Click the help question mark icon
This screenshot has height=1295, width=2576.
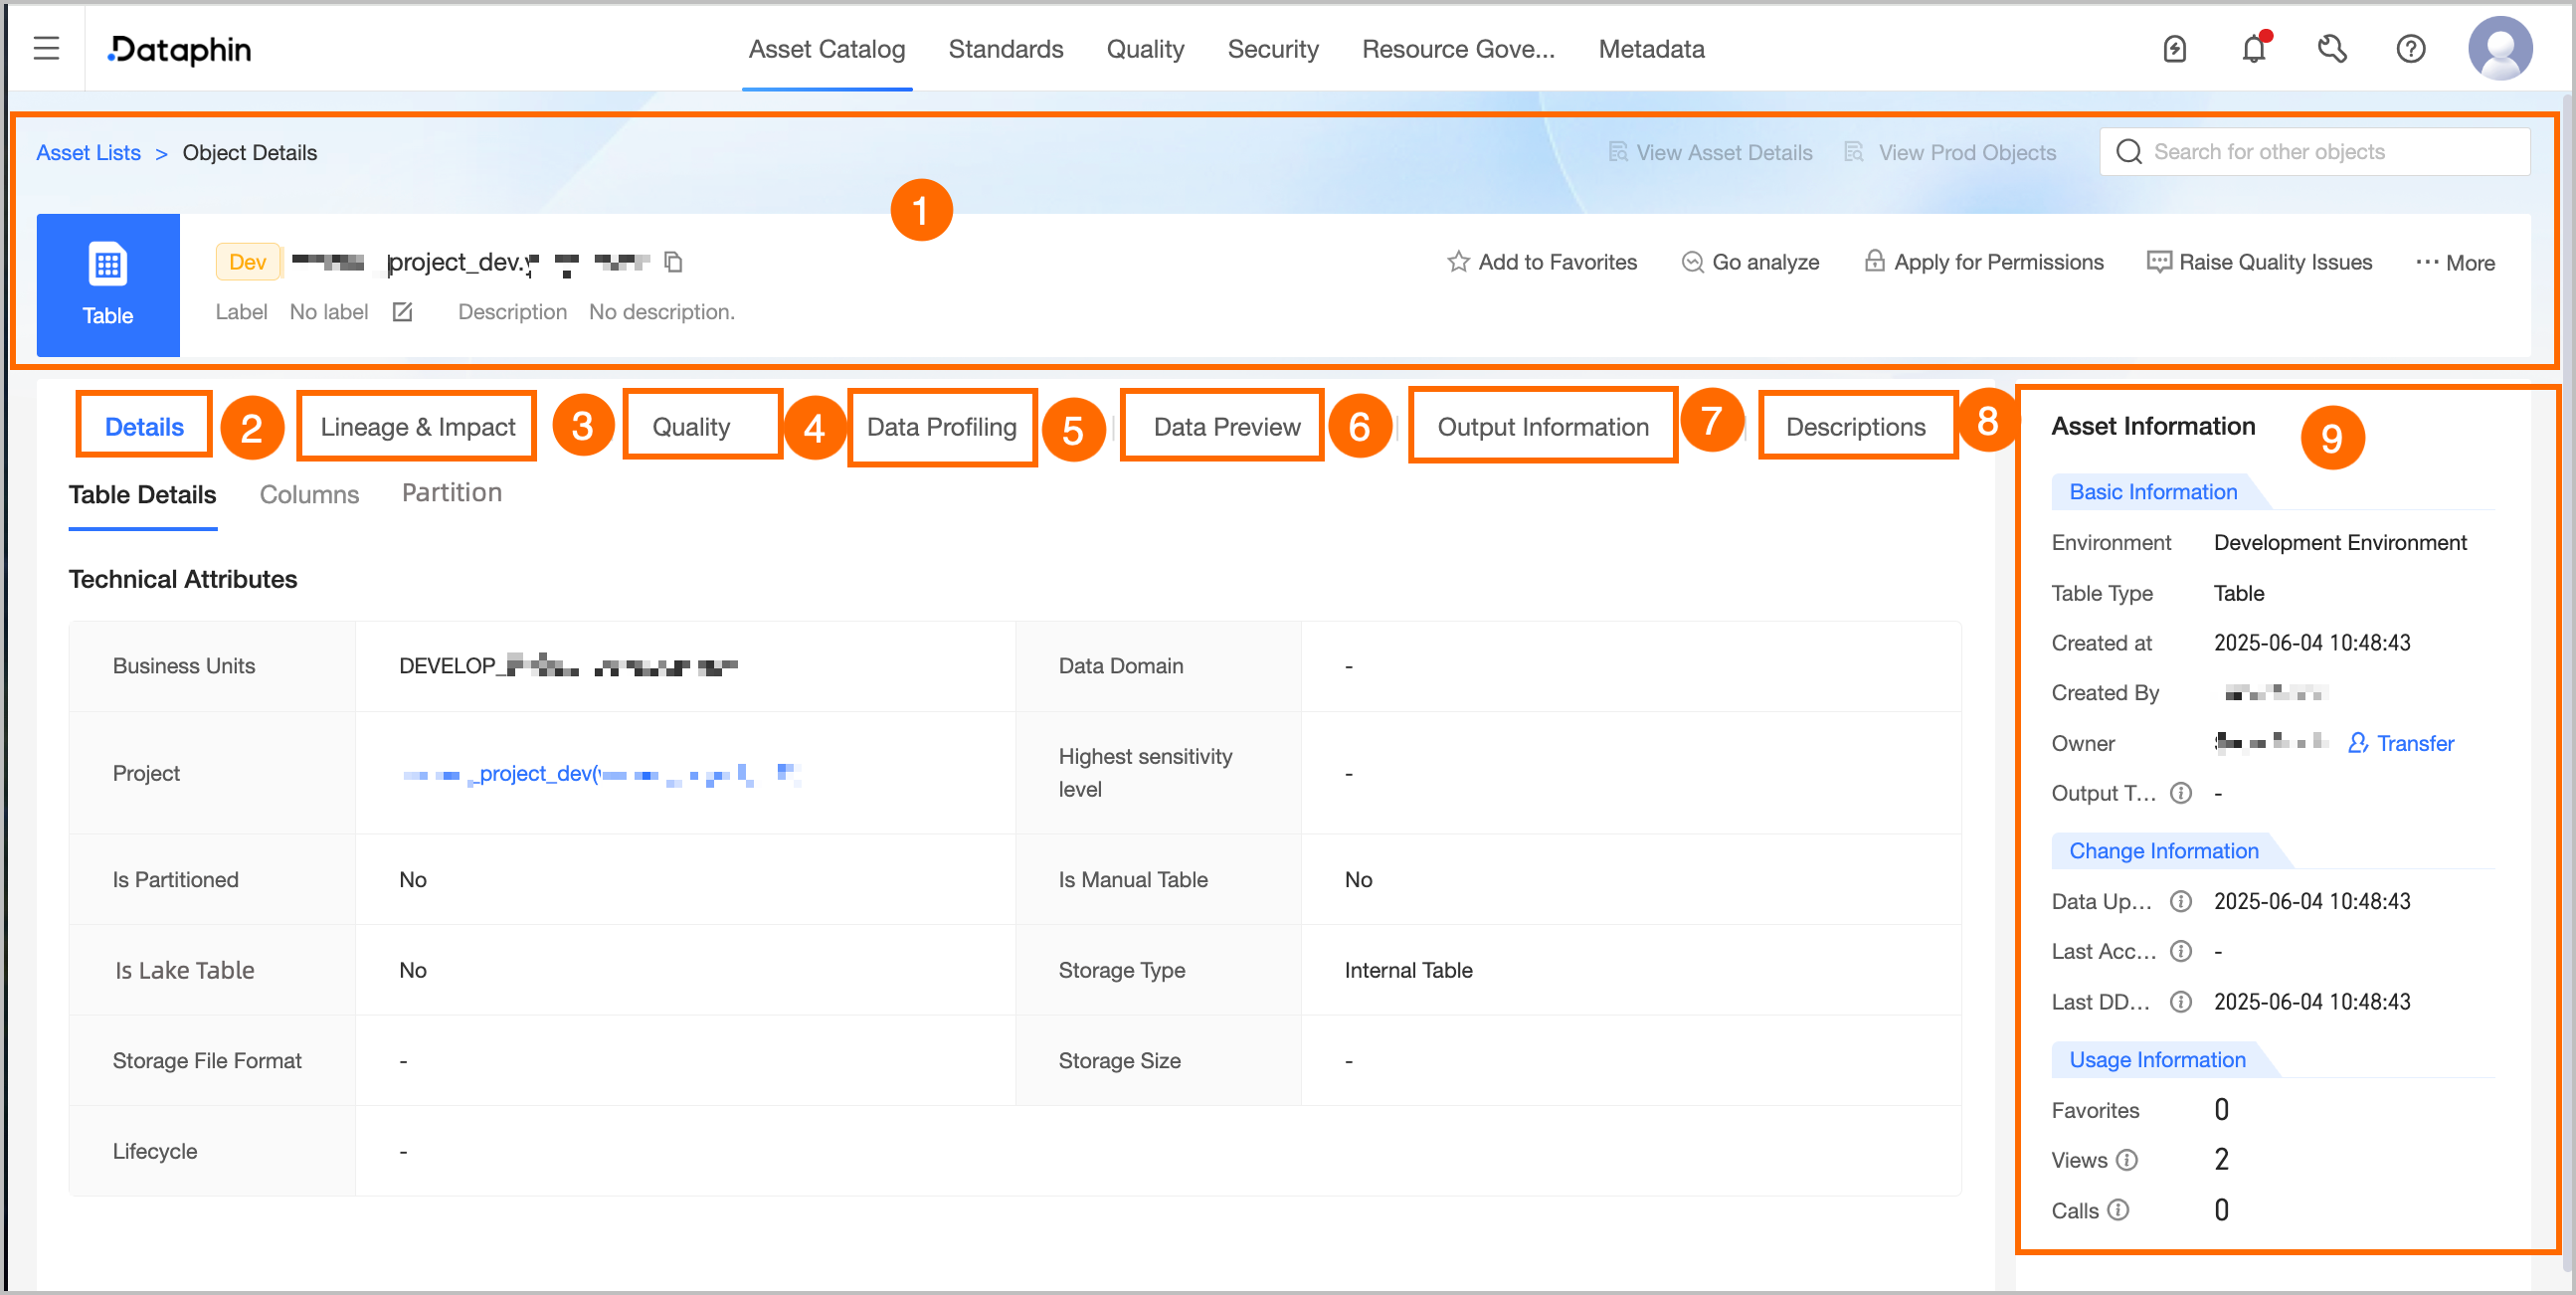tap(2410, 48)
